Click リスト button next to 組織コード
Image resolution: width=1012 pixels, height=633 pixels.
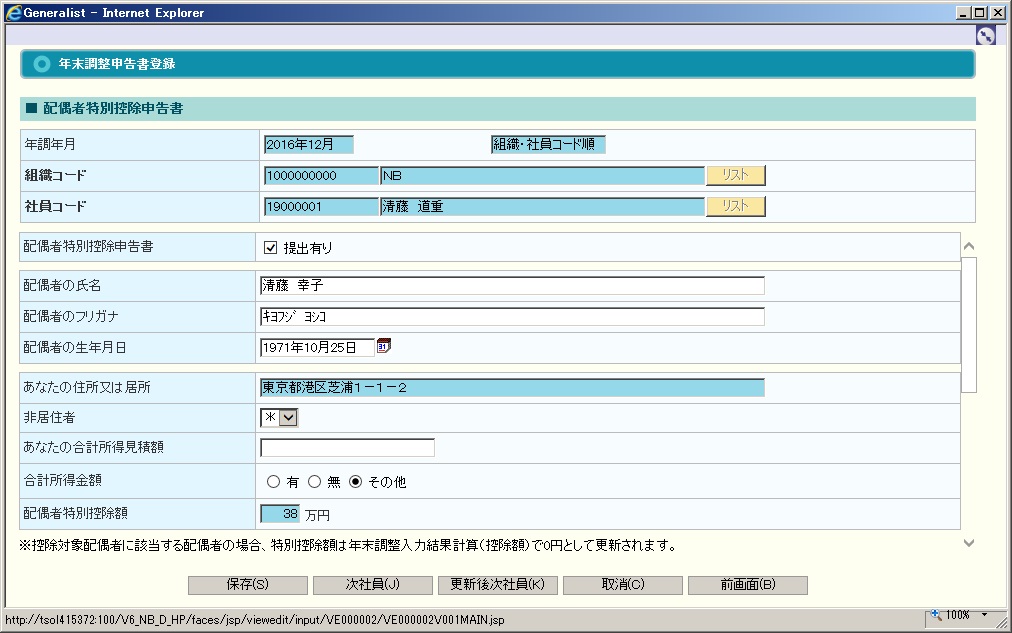click(x=735, y=176)
